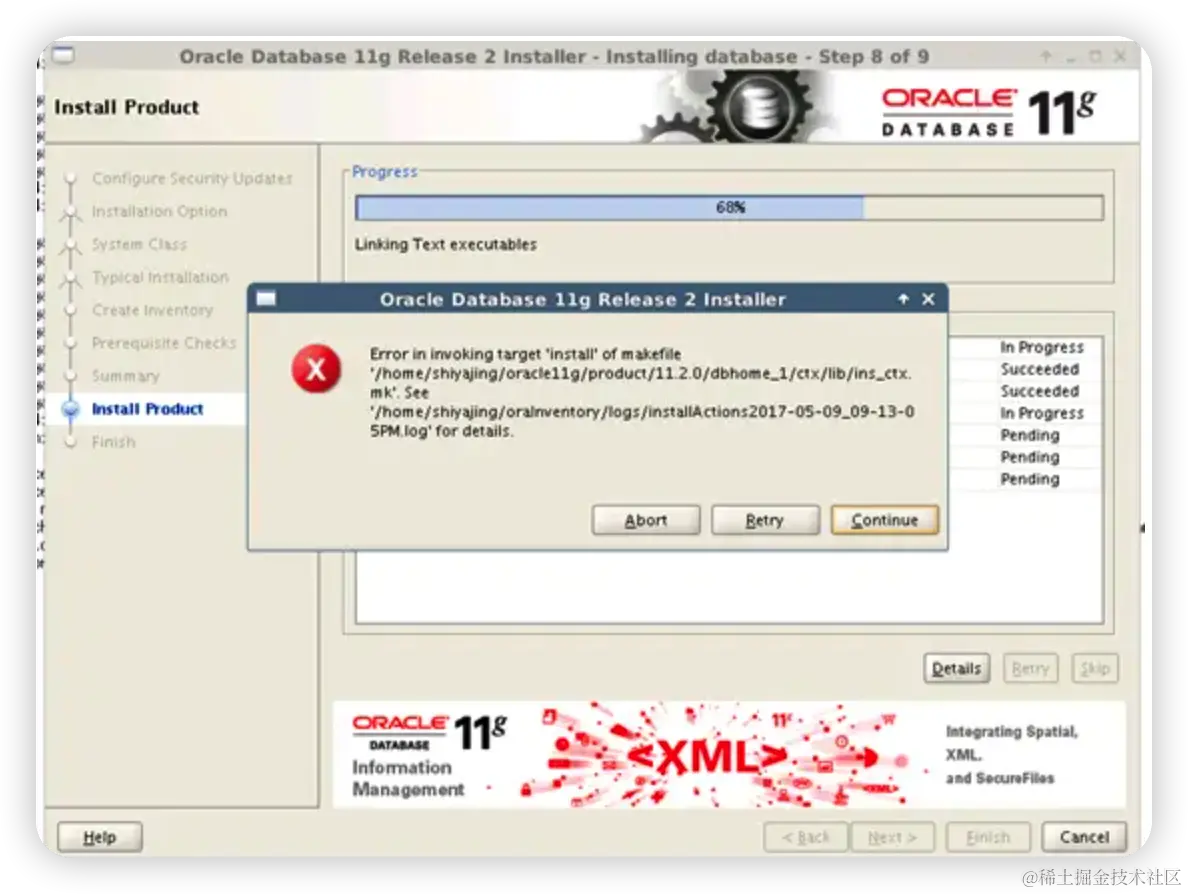Open the error dialog window menu icon
Viewport: 1188px width, 894px height.
point(266,299)
